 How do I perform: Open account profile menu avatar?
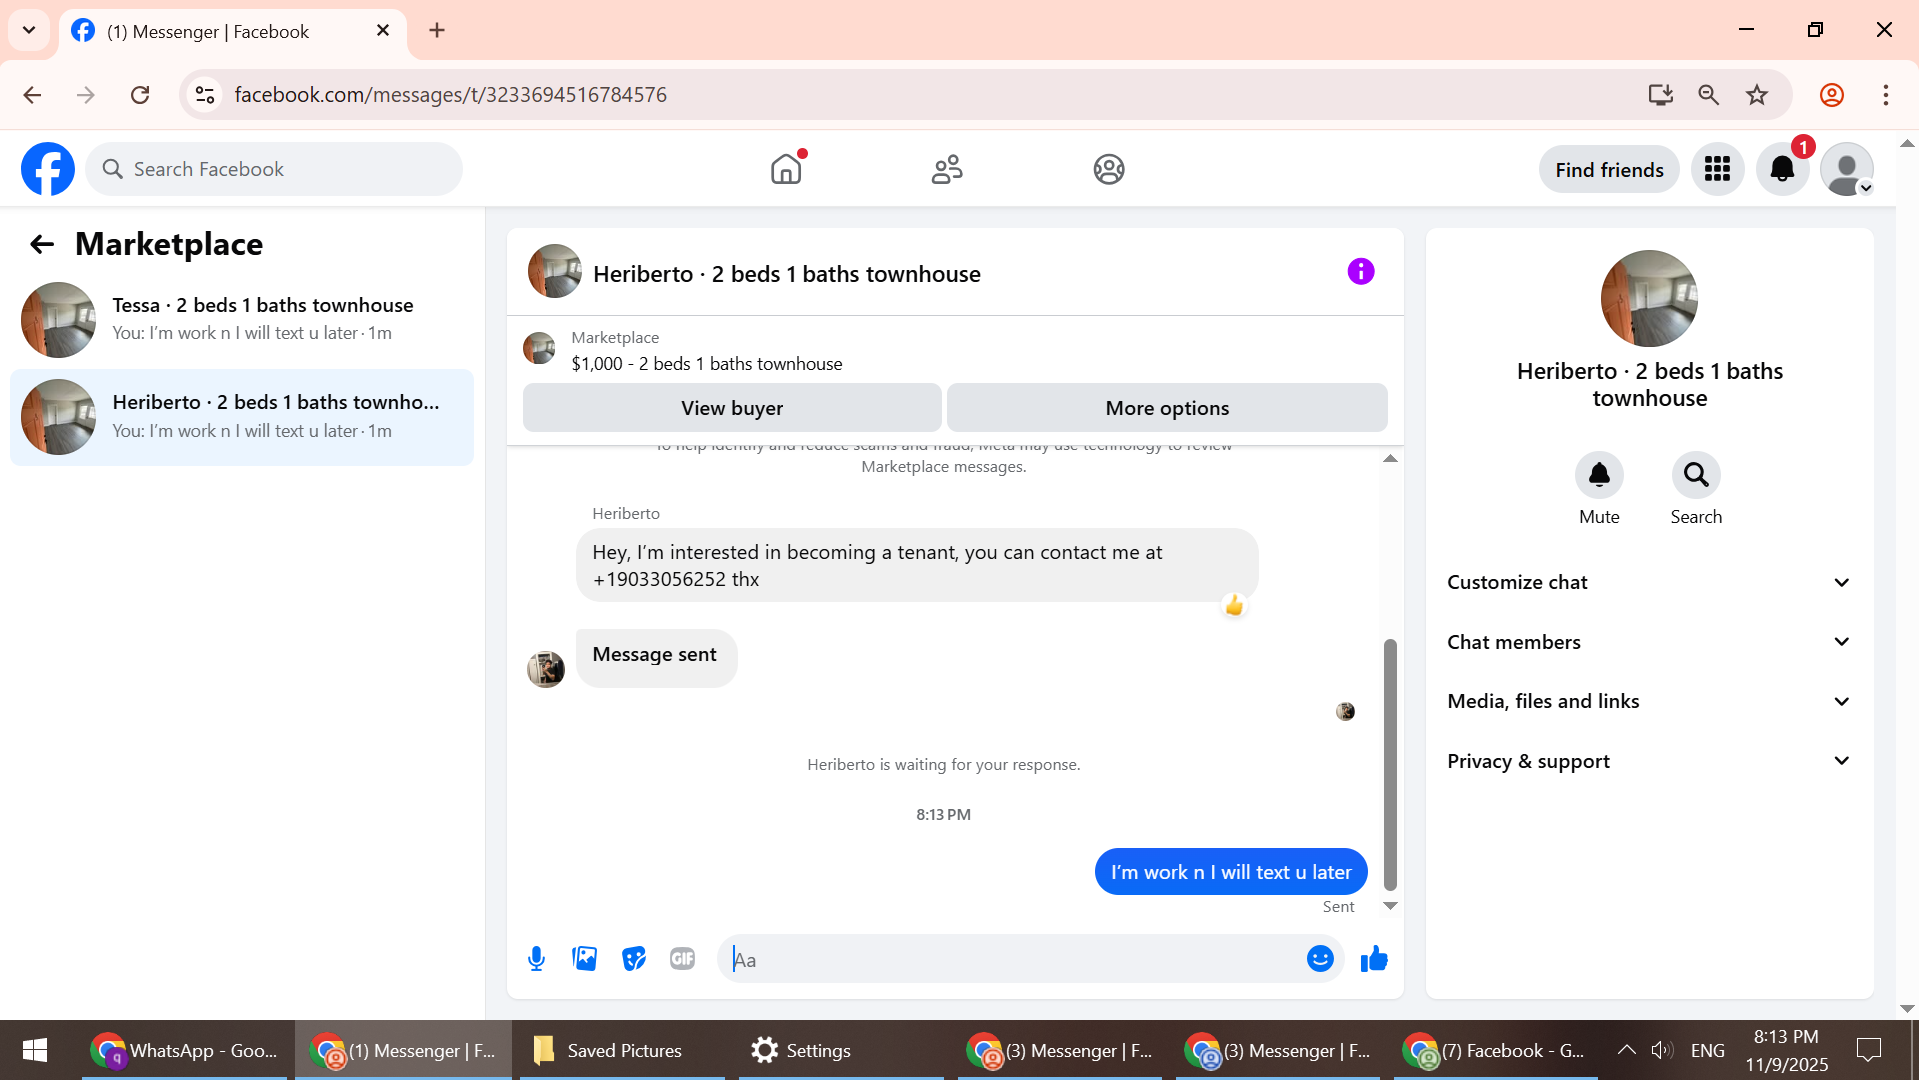click(1846, 169)
